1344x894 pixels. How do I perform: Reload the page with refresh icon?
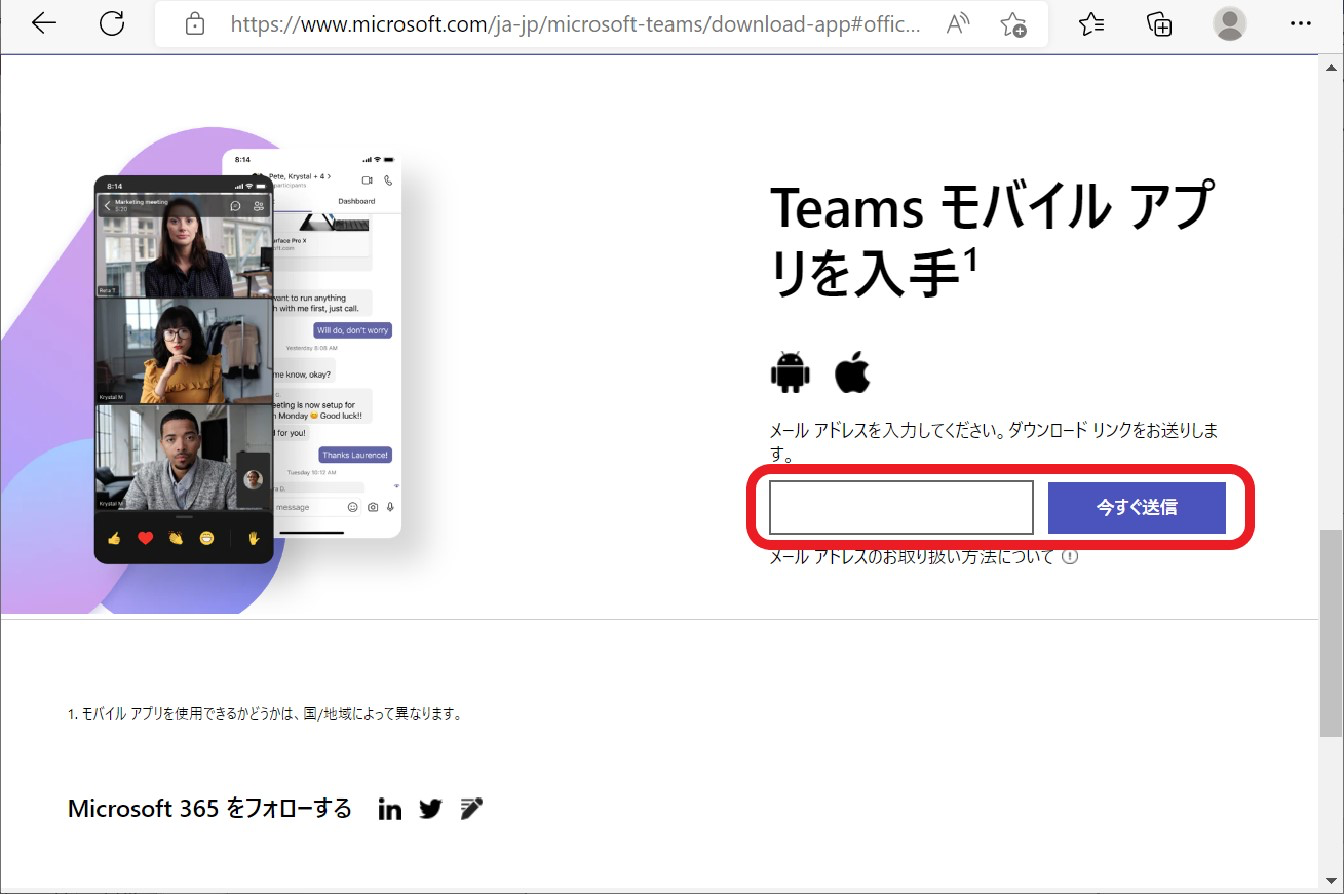[112, 24]
